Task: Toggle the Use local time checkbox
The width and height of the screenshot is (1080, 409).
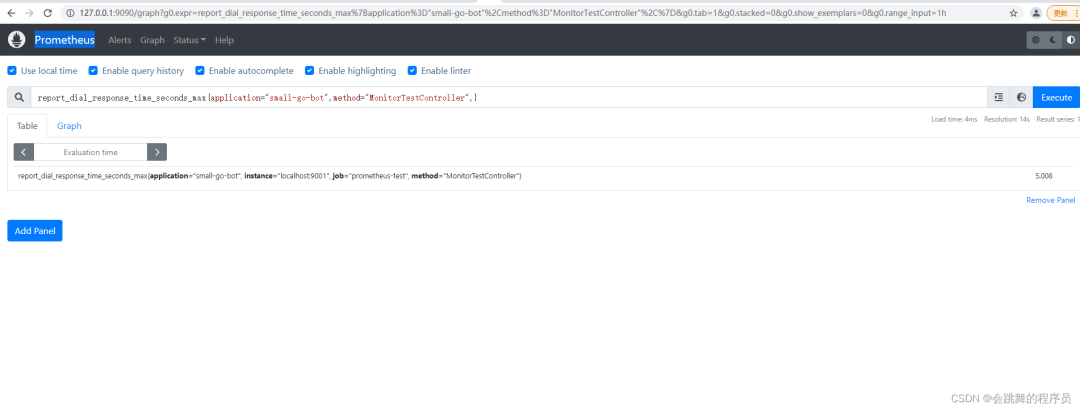Action: point(12,70)
